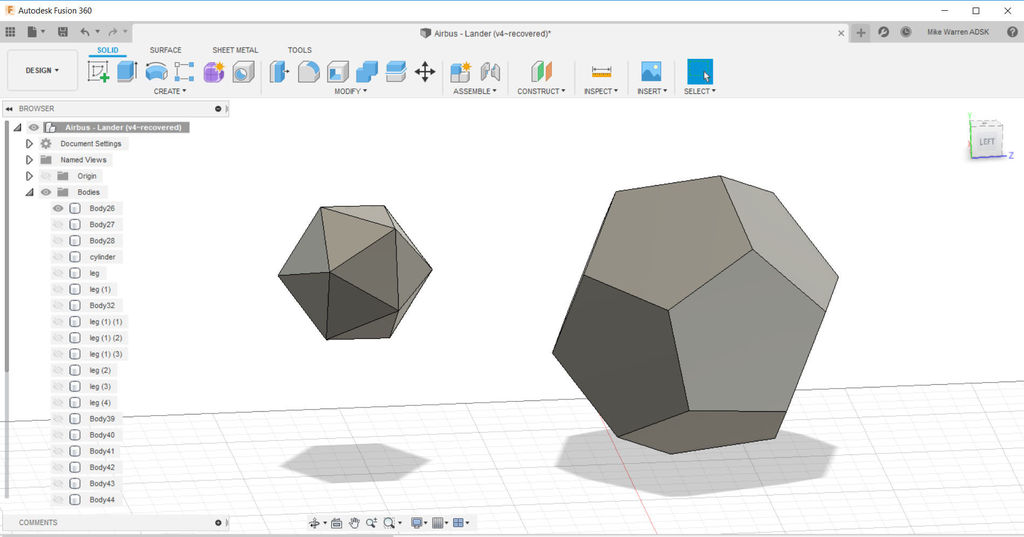Select the Pan hand tool
Viewport: 1024px width, 537px height.
tap(354, 523)
